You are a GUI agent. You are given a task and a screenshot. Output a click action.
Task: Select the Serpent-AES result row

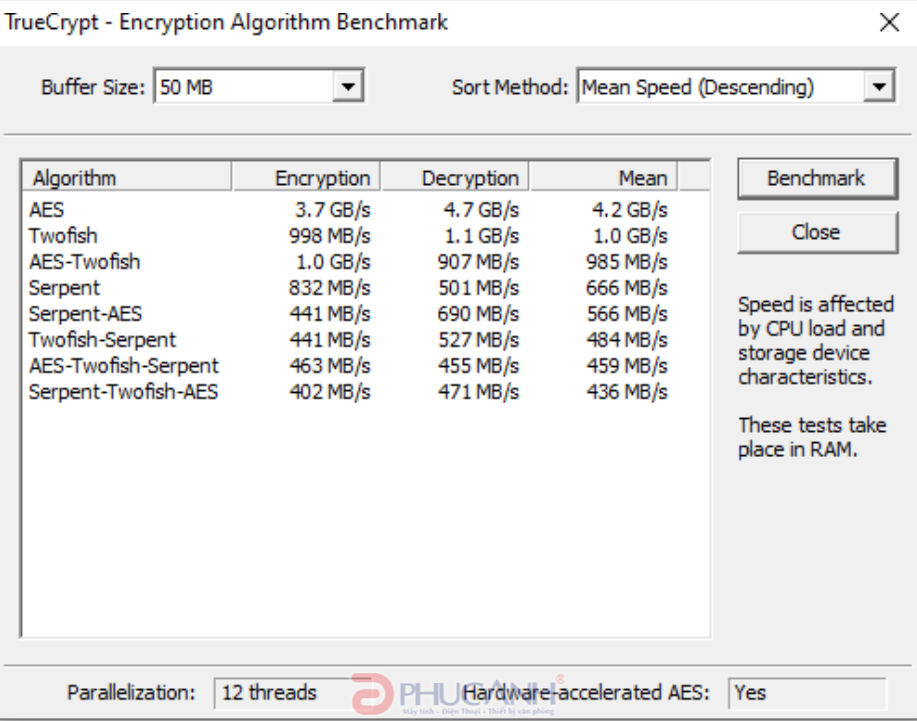(x=349, y=313)
